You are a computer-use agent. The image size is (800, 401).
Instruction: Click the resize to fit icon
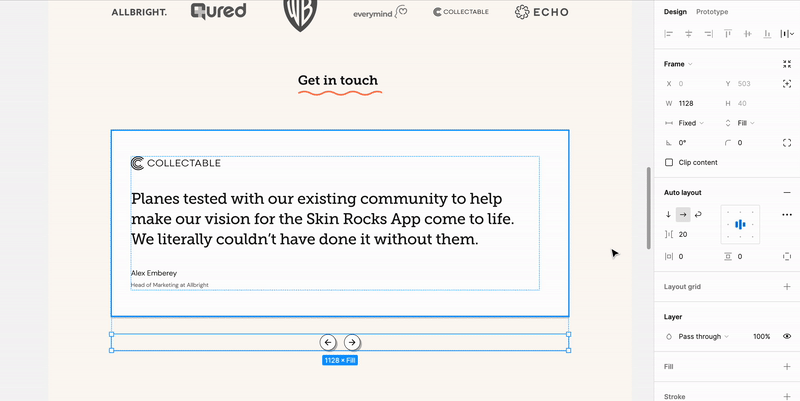click(787, 64)
